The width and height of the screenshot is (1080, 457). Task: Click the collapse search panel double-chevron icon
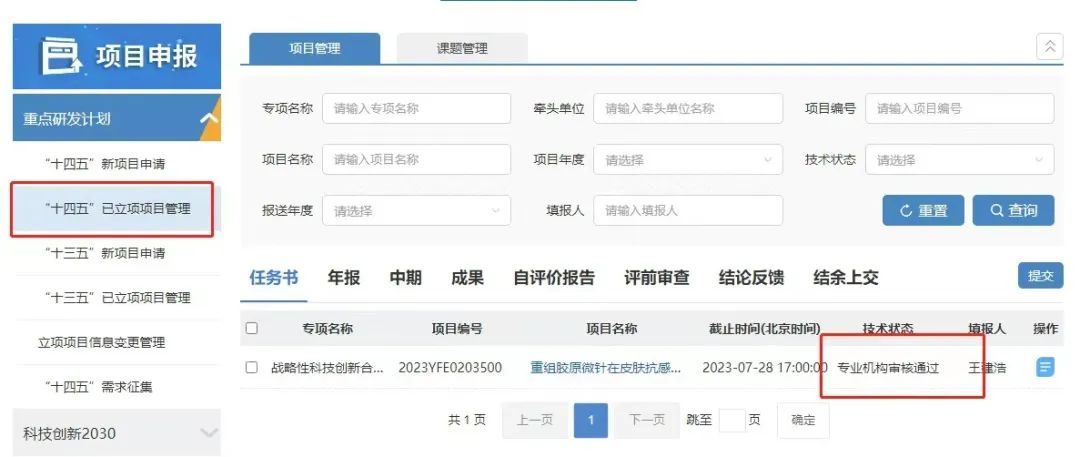(1049, 46)
